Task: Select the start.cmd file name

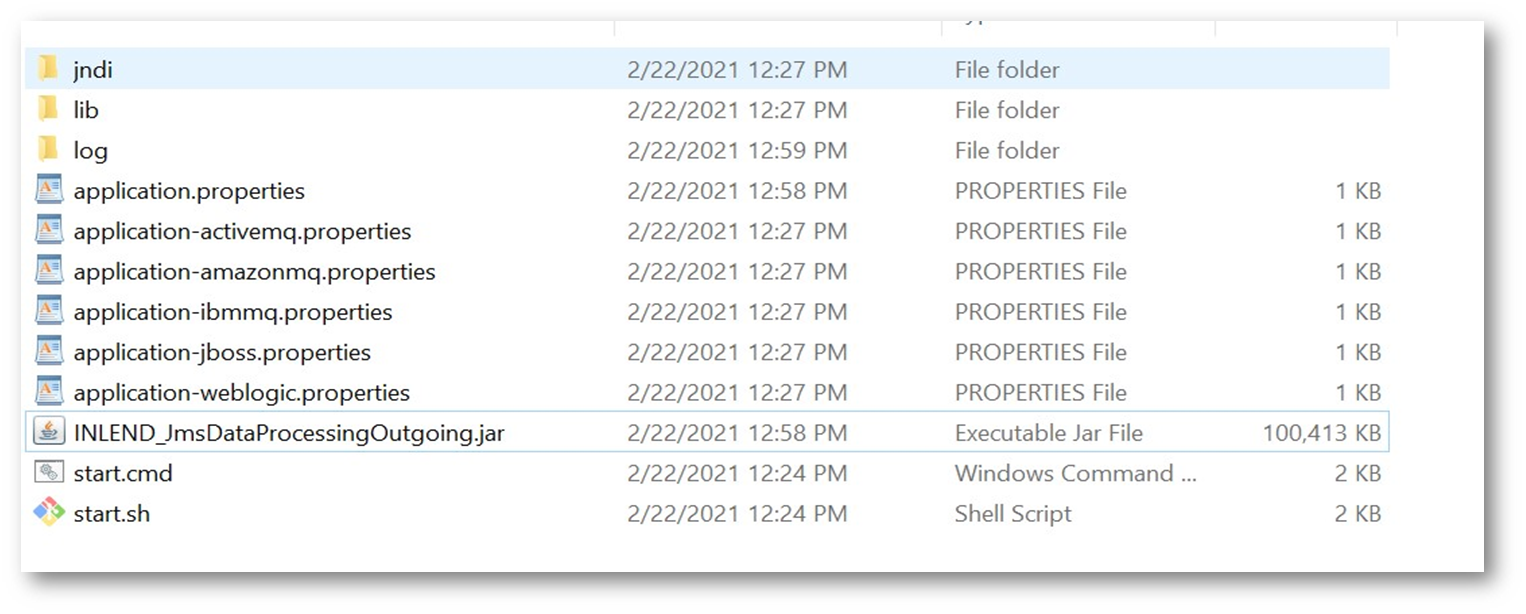Action: [123, 473]
